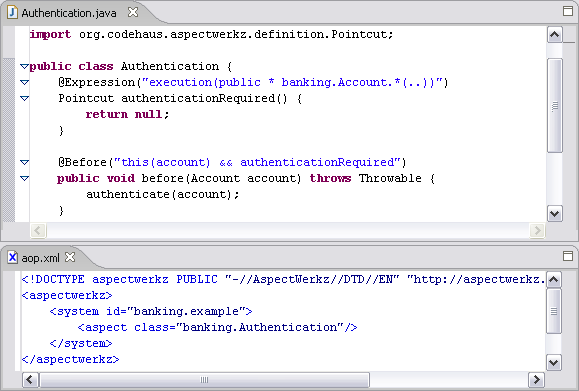
Task: Click the word "throws" in before method
Action: (330, 178)
